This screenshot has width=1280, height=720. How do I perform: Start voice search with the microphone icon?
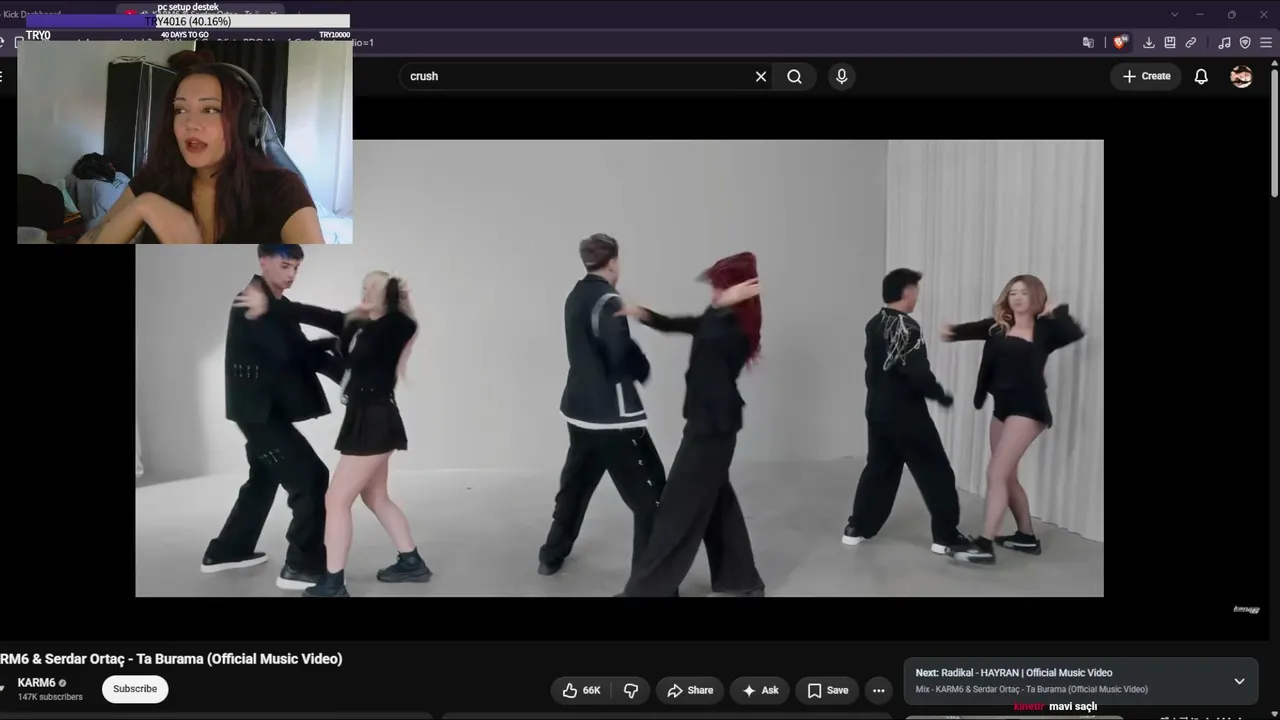click(841, 76)
